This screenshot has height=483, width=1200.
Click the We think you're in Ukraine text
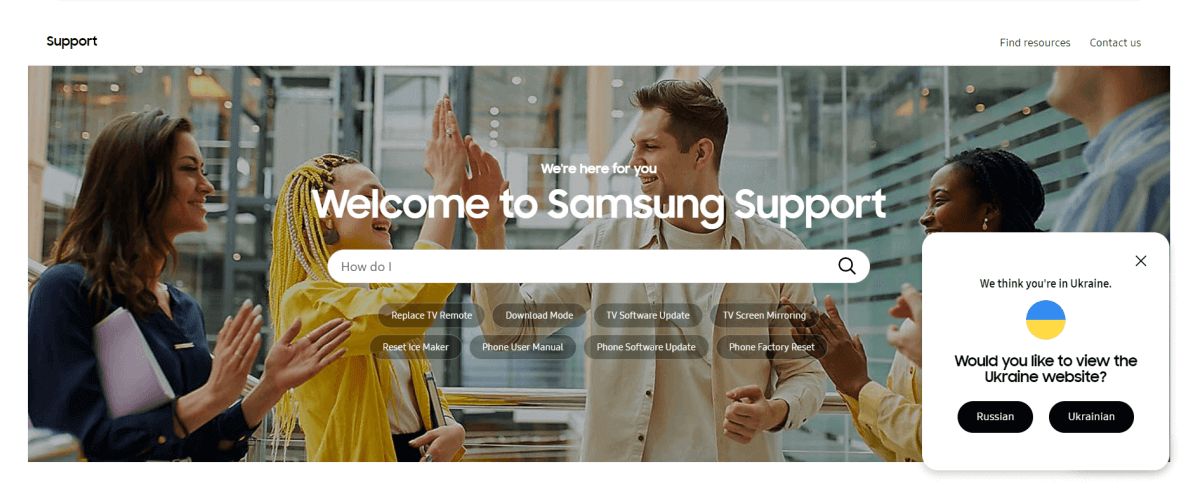(1046, 284)
